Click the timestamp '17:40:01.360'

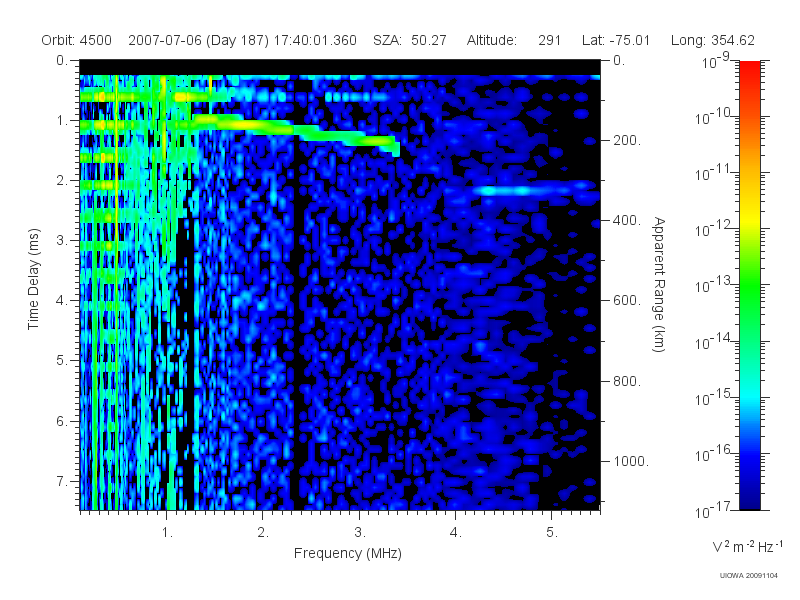[315, 40]
